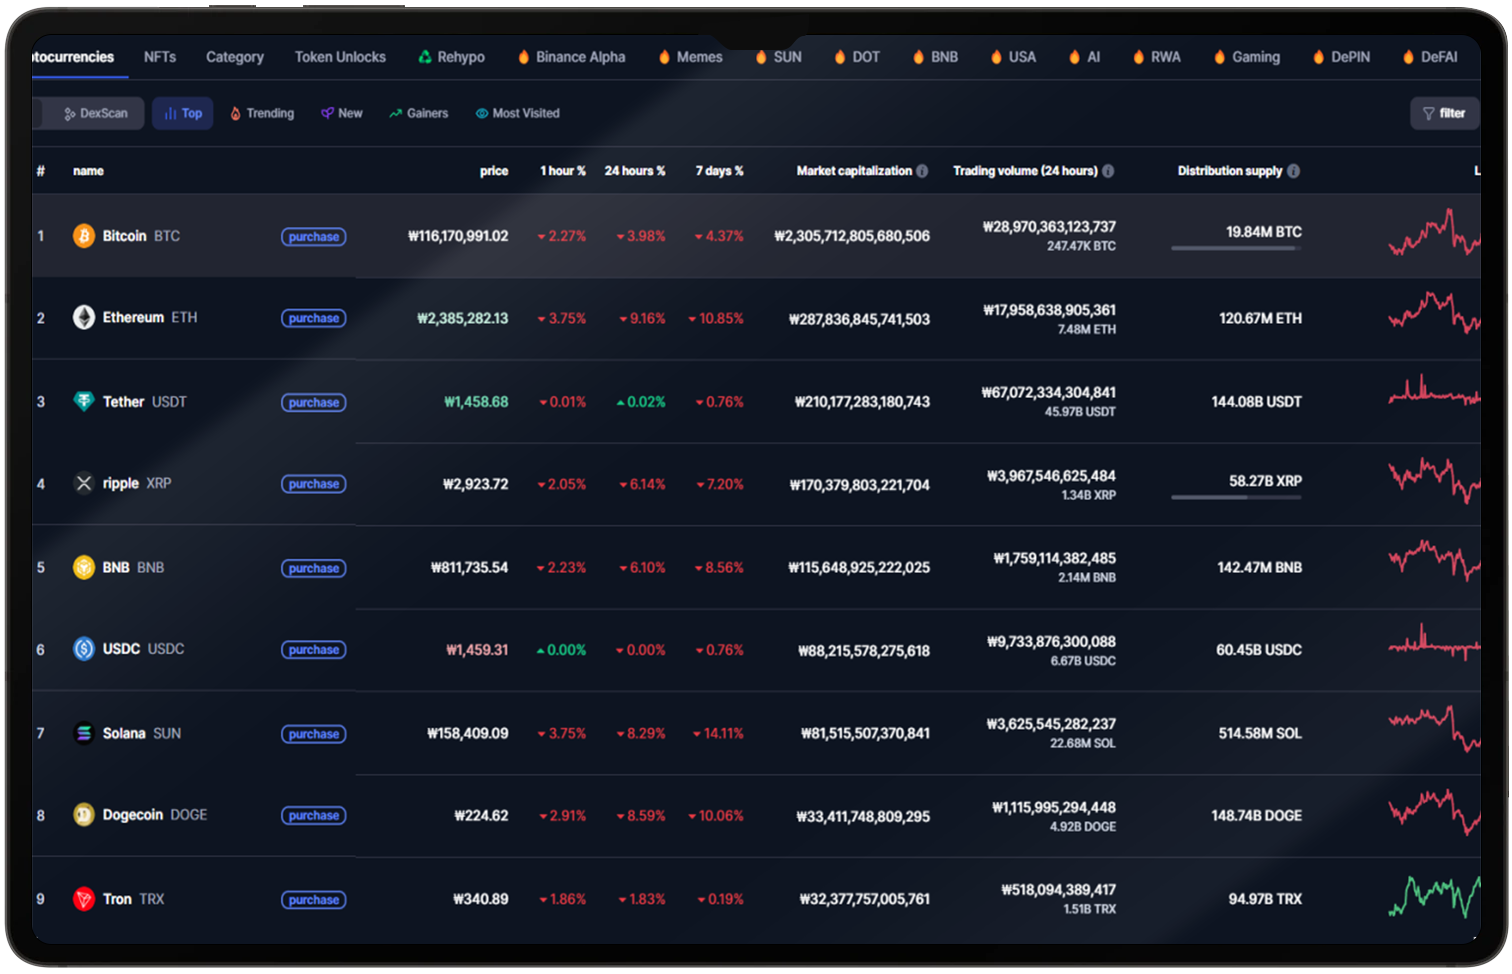Click Ethereum market cap ₩287,836,845,741,503
Screen dimensions: 1512x974
click(x=860, y=319)
